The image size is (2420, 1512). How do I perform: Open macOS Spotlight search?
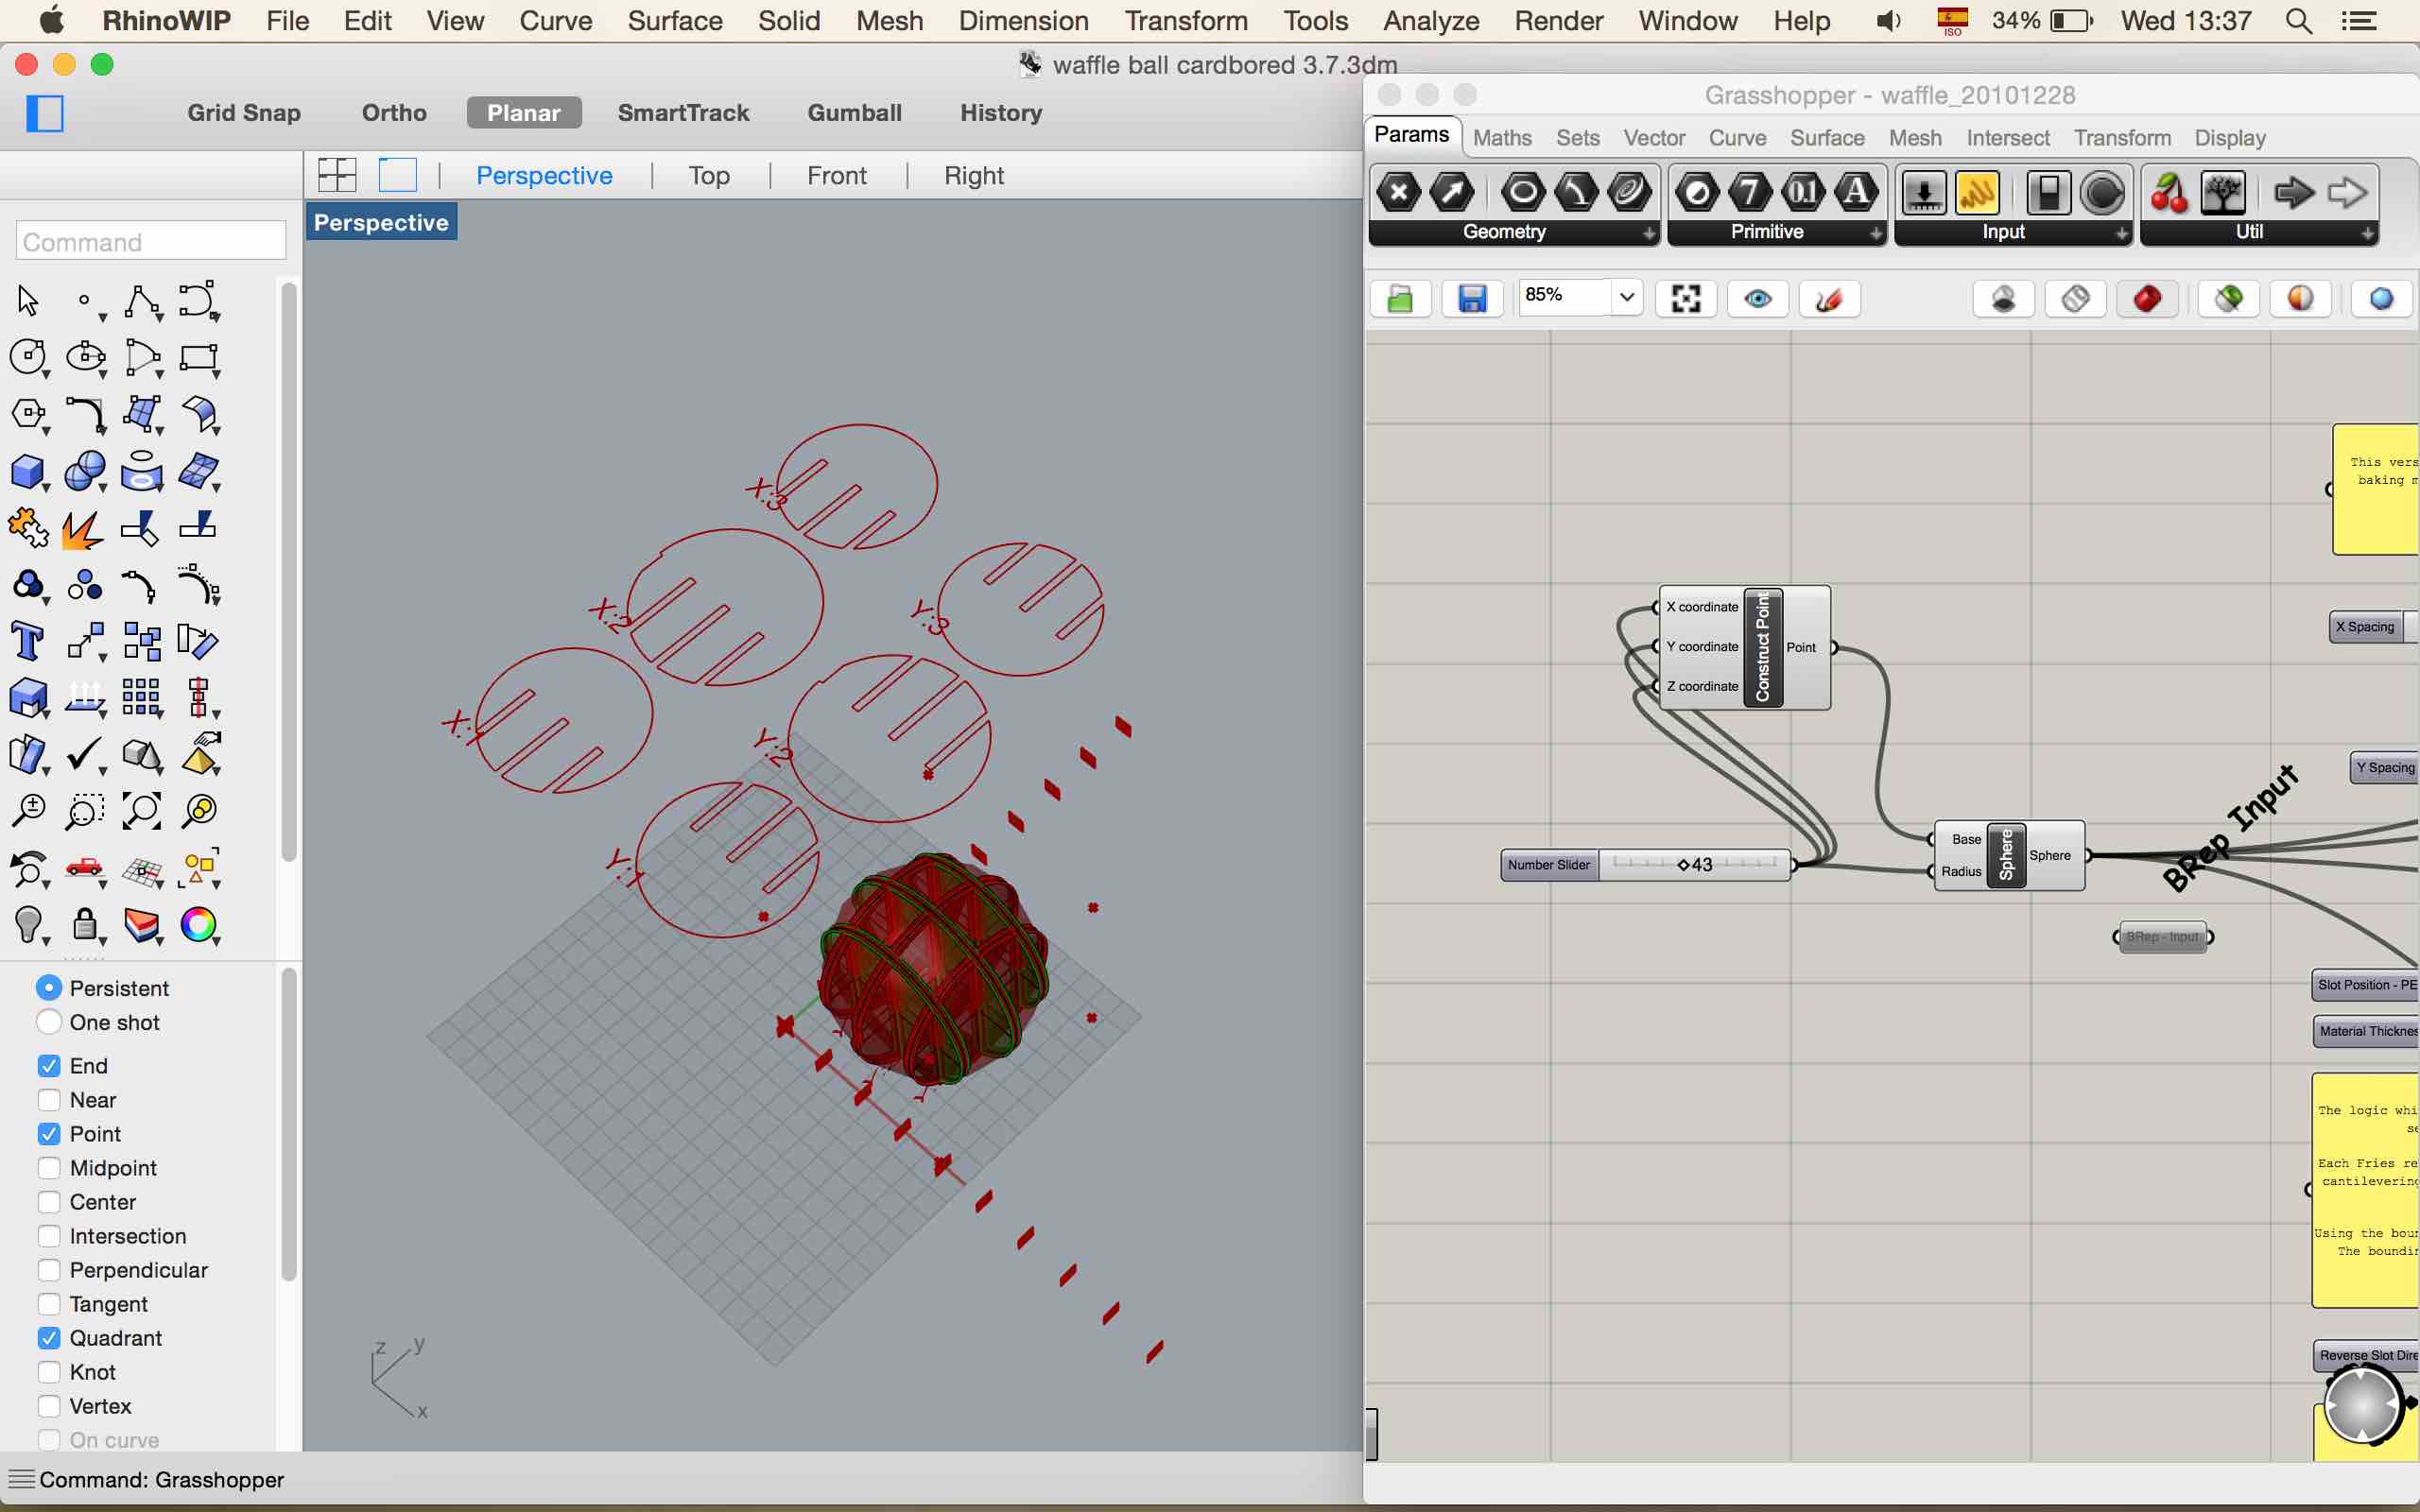2299,21
